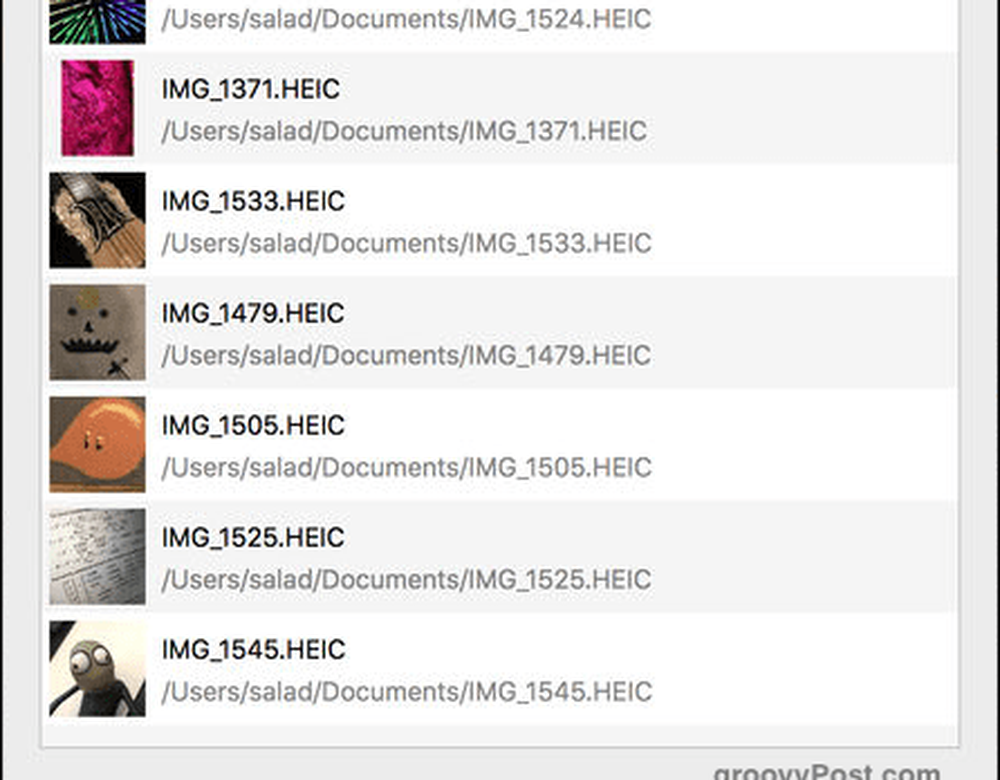Select the pink fabric thumbnail of IMG_1371
Viewport: 1000px width, 780px height.
[x=97, y=108]
